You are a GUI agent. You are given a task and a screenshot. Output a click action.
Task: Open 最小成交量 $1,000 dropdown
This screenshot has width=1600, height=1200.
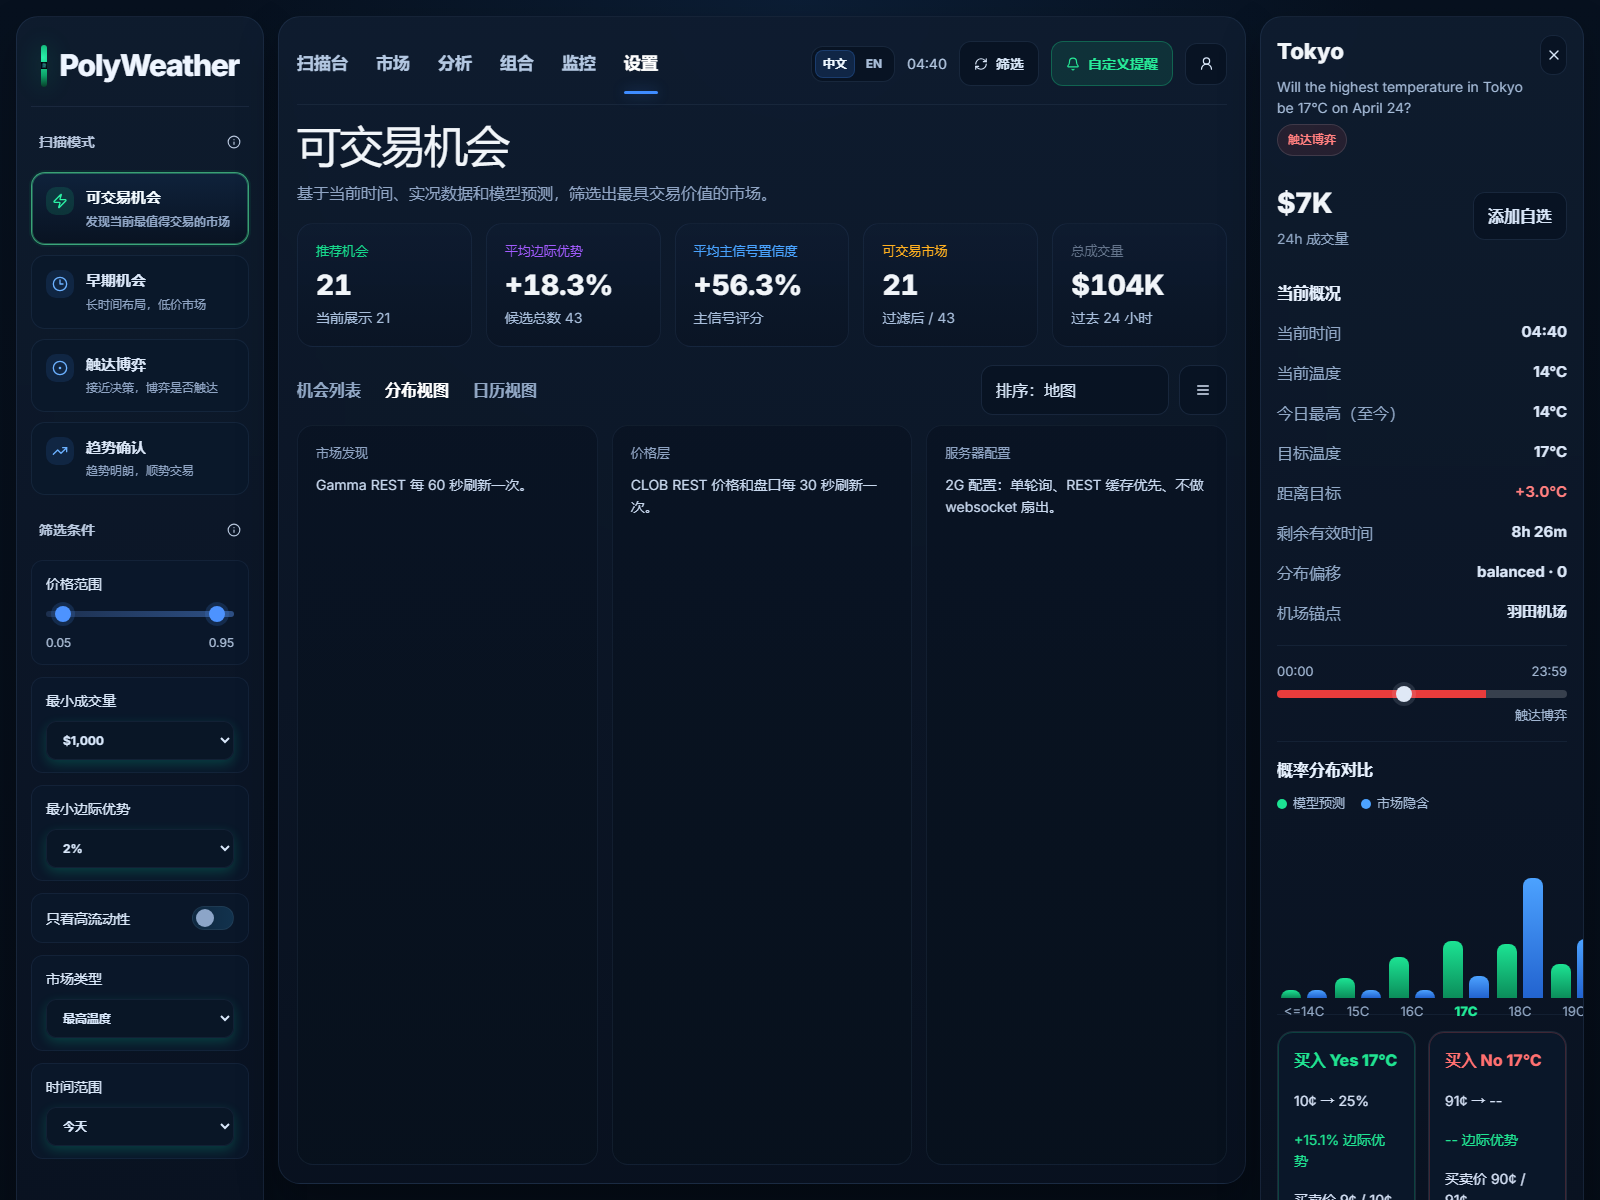coord(140,741)
